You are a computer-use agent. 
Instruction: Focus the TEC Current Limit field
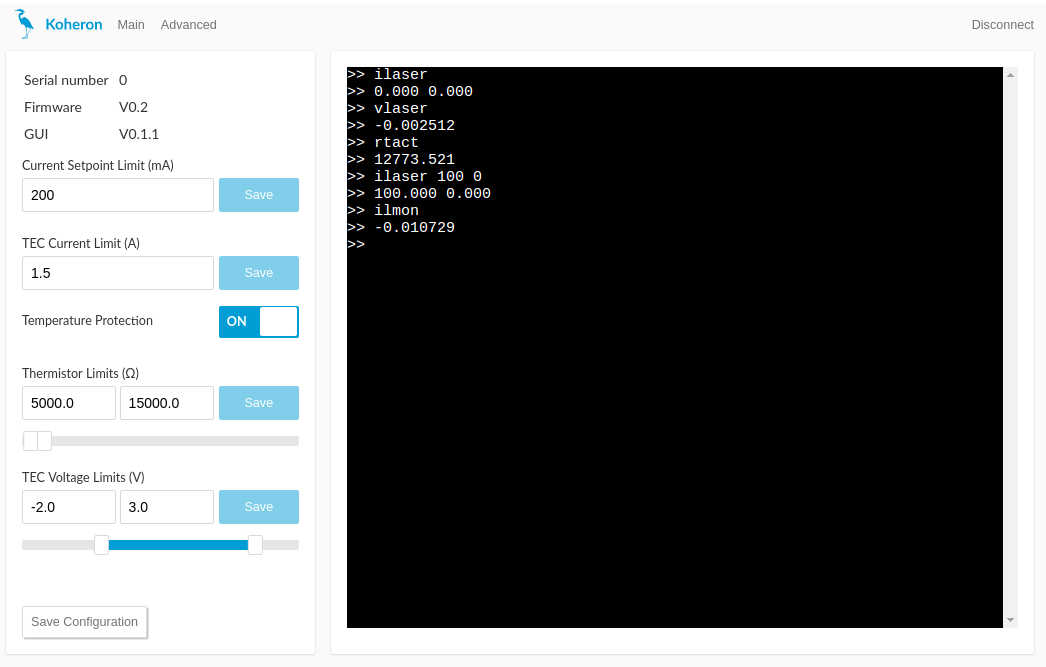118,273
